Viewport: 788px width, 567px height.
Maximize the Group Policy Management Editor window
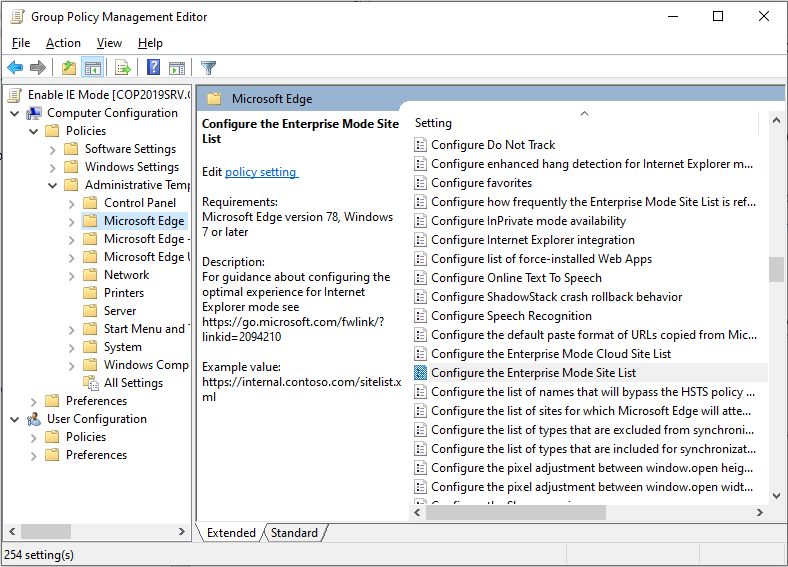718,17
